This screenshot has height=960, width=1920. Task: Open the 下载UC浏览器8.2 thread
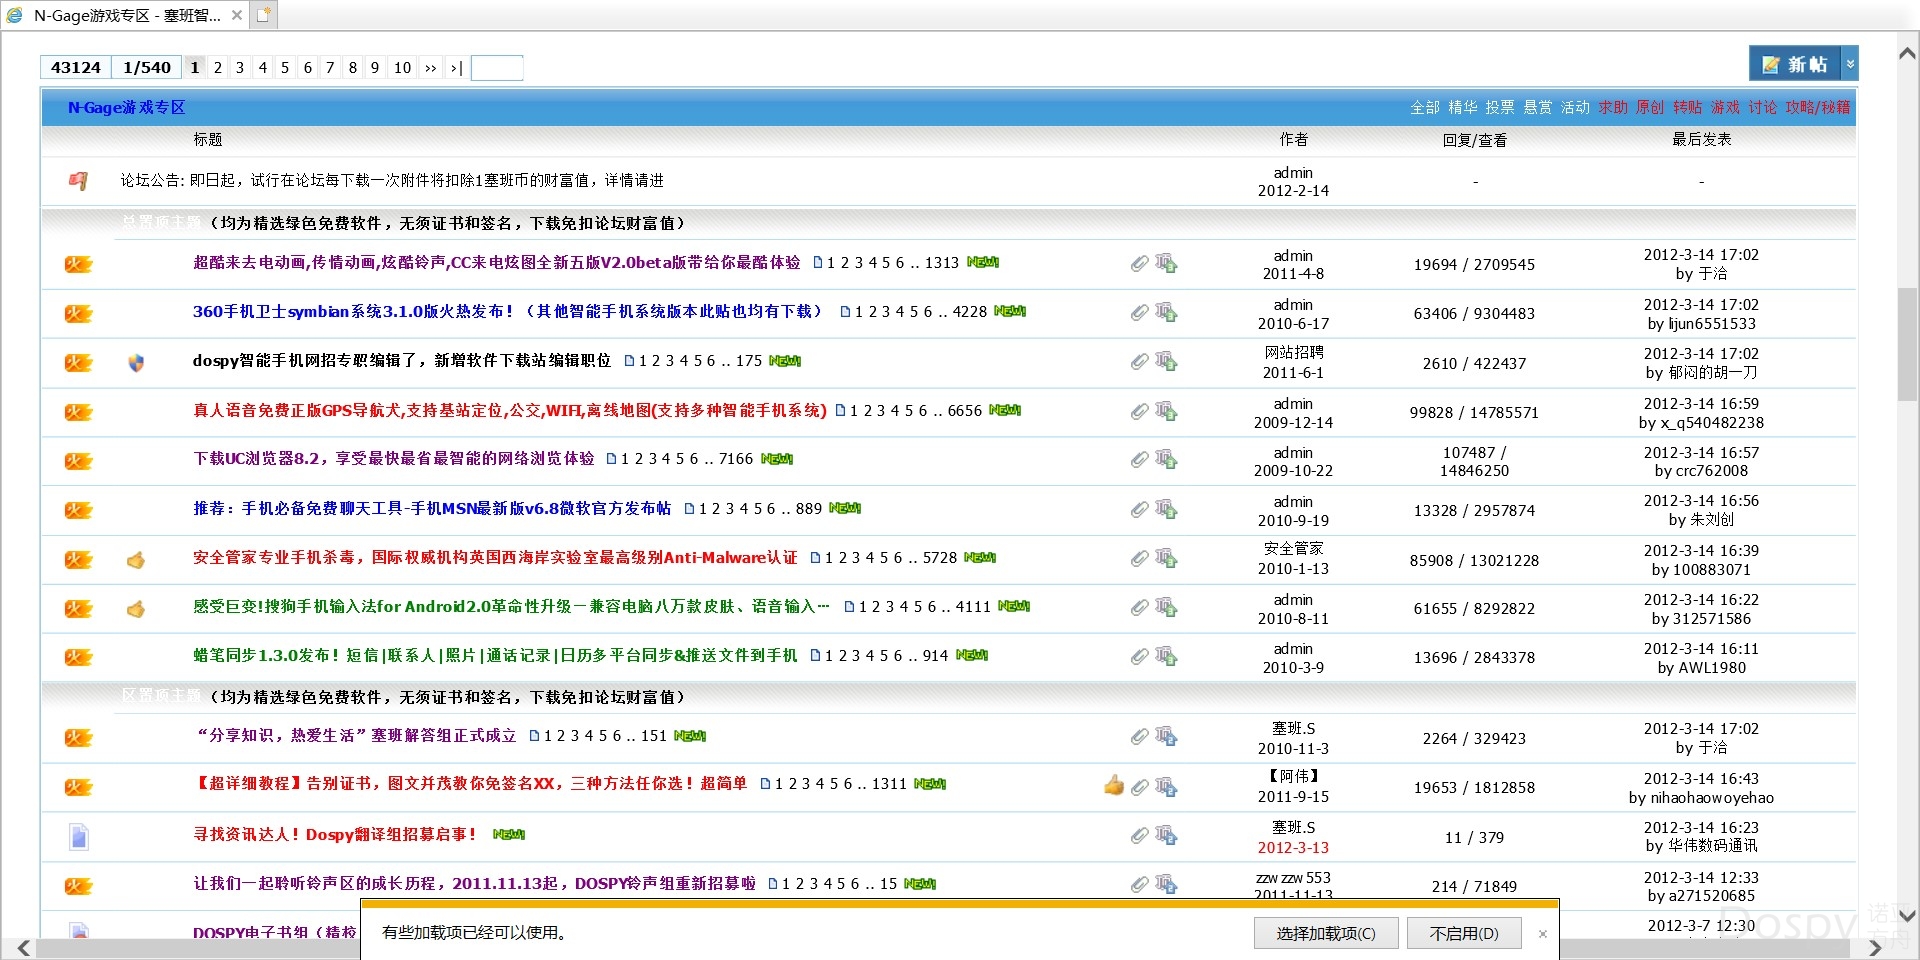pyautogui.click(x=393, y=458)
